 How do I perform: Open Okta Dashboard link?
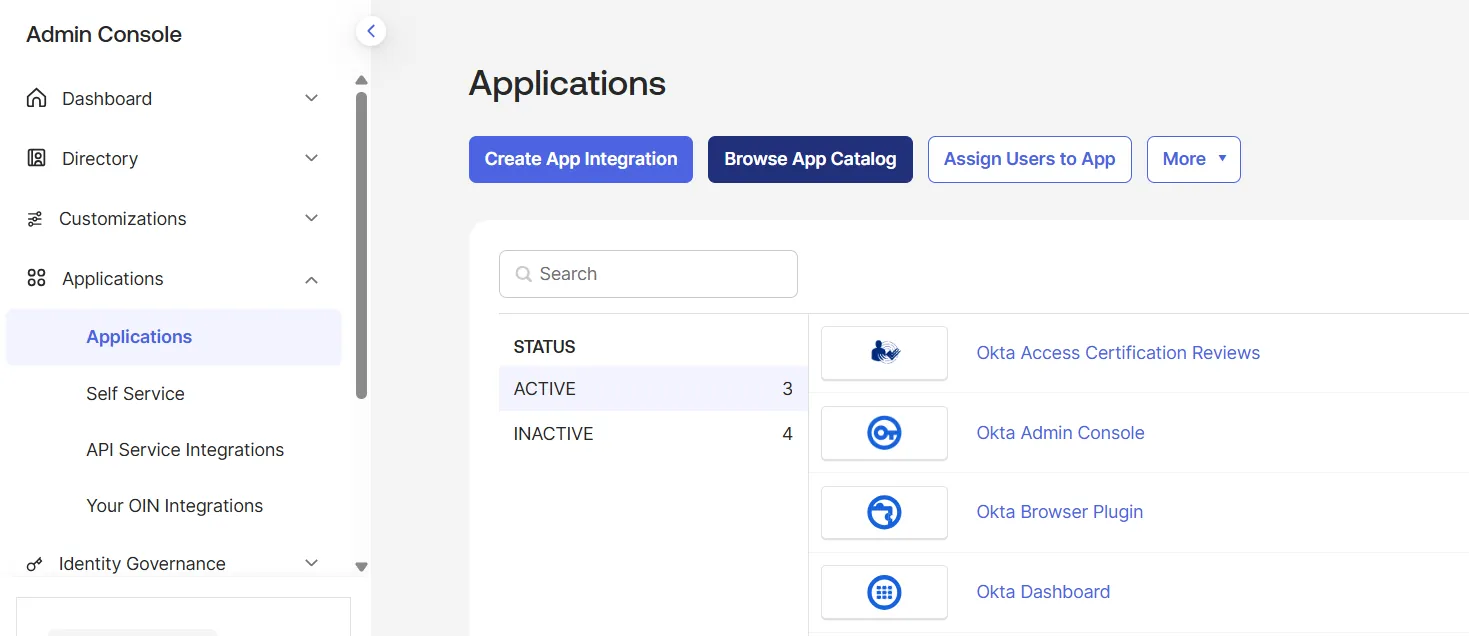coord(1043,592)
